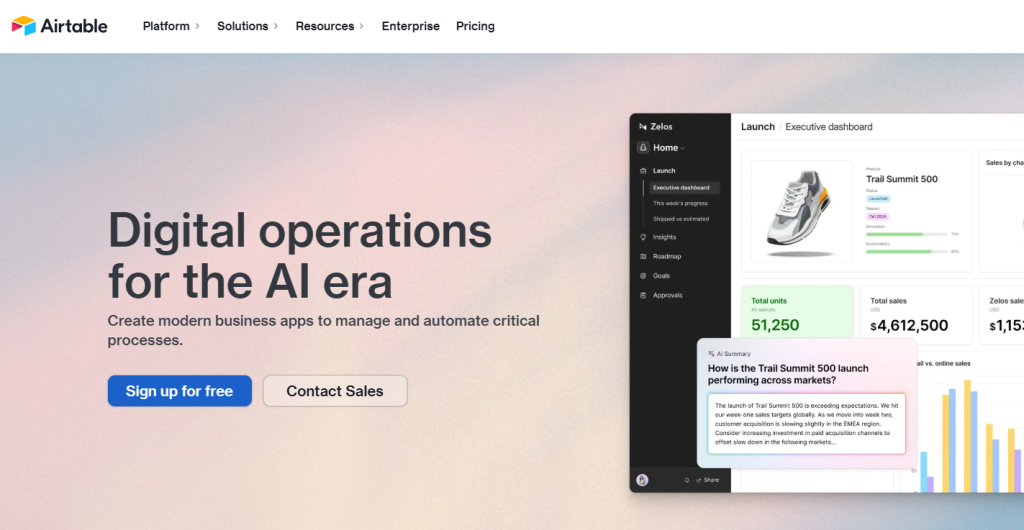The height and width of the screenshot is (530, 1024).
Task: Open the Enterprise nav item
Action: pos(411,26)
